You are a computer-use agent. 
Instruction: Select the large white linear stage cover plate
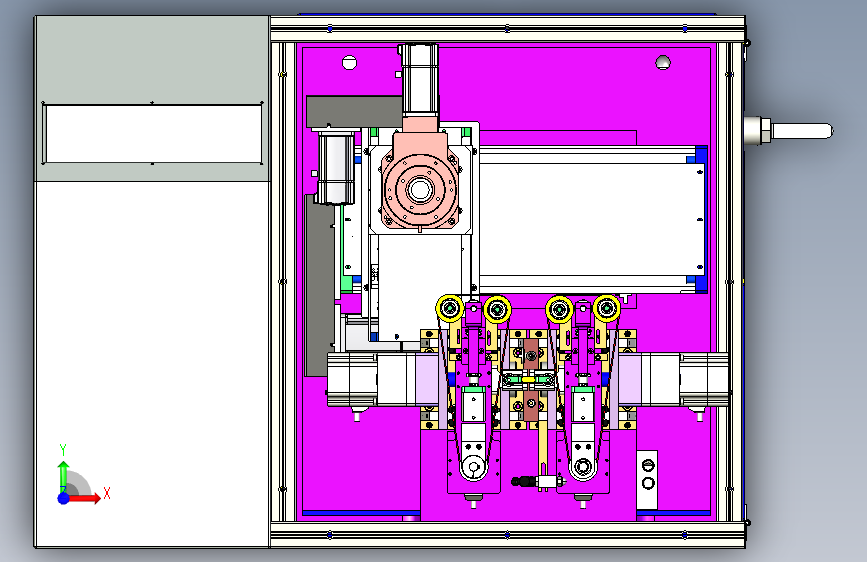tap(592, 219)
